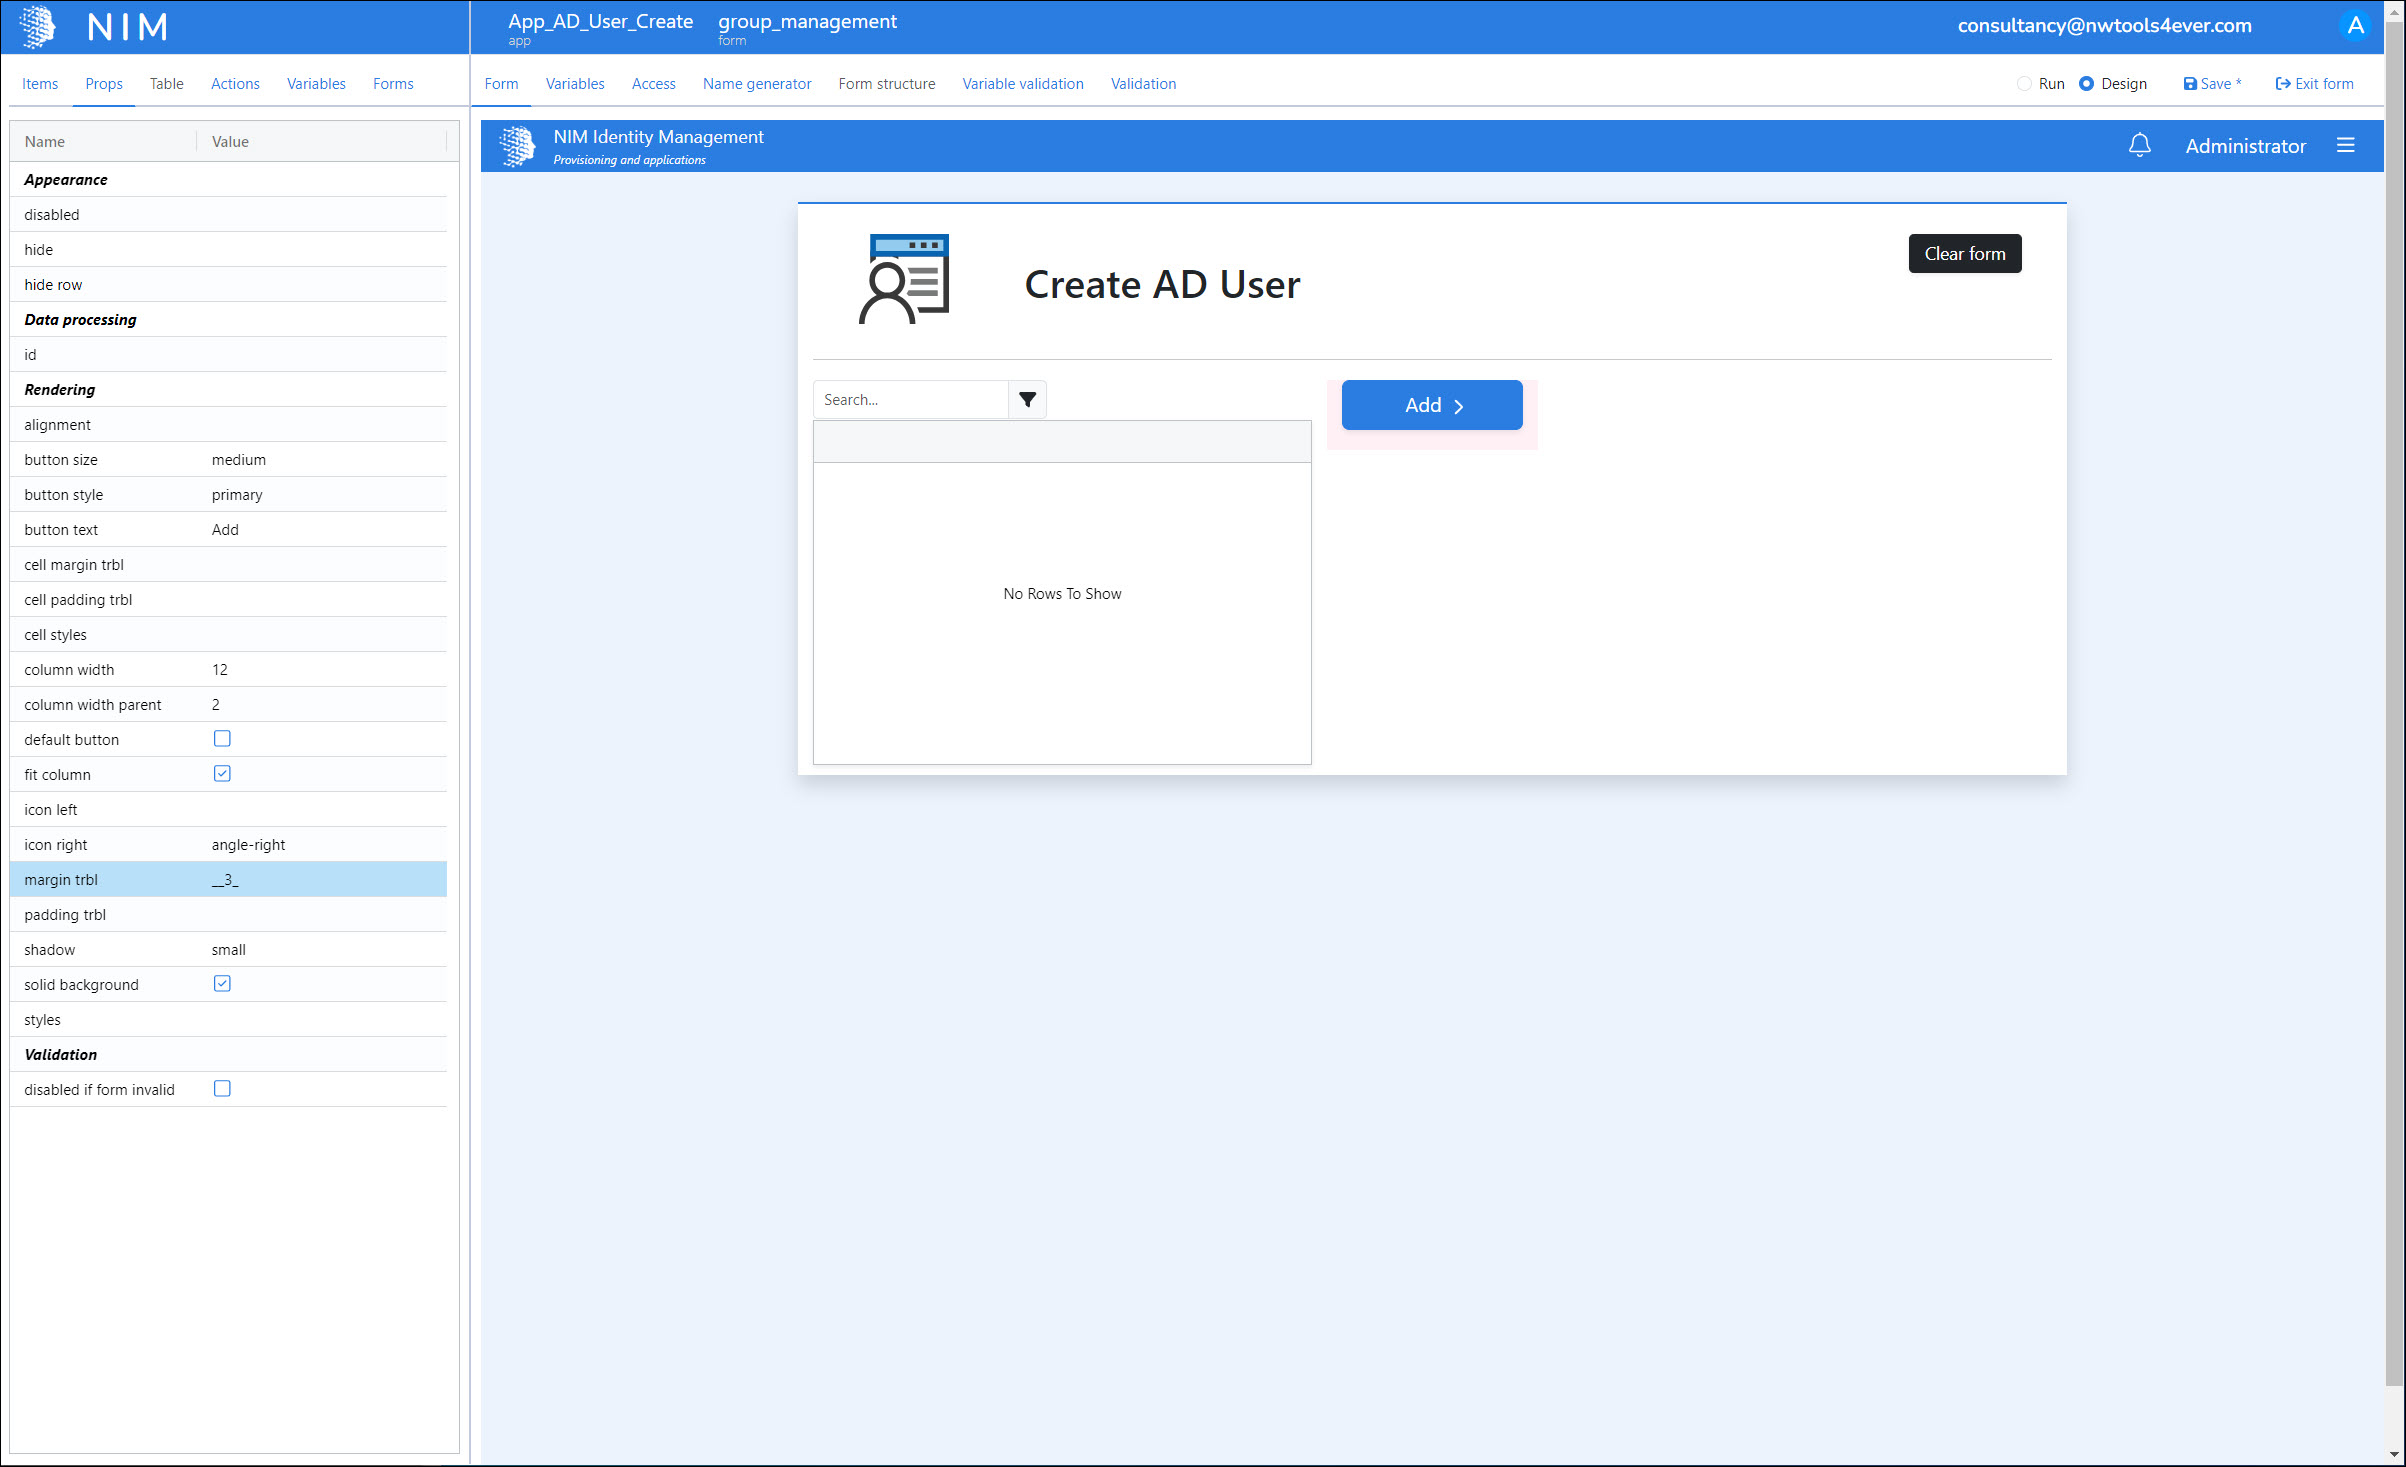This screenshot has width=2406, height=1467.
Task: Click the NIM Identity Management logo
Action: 517,146
